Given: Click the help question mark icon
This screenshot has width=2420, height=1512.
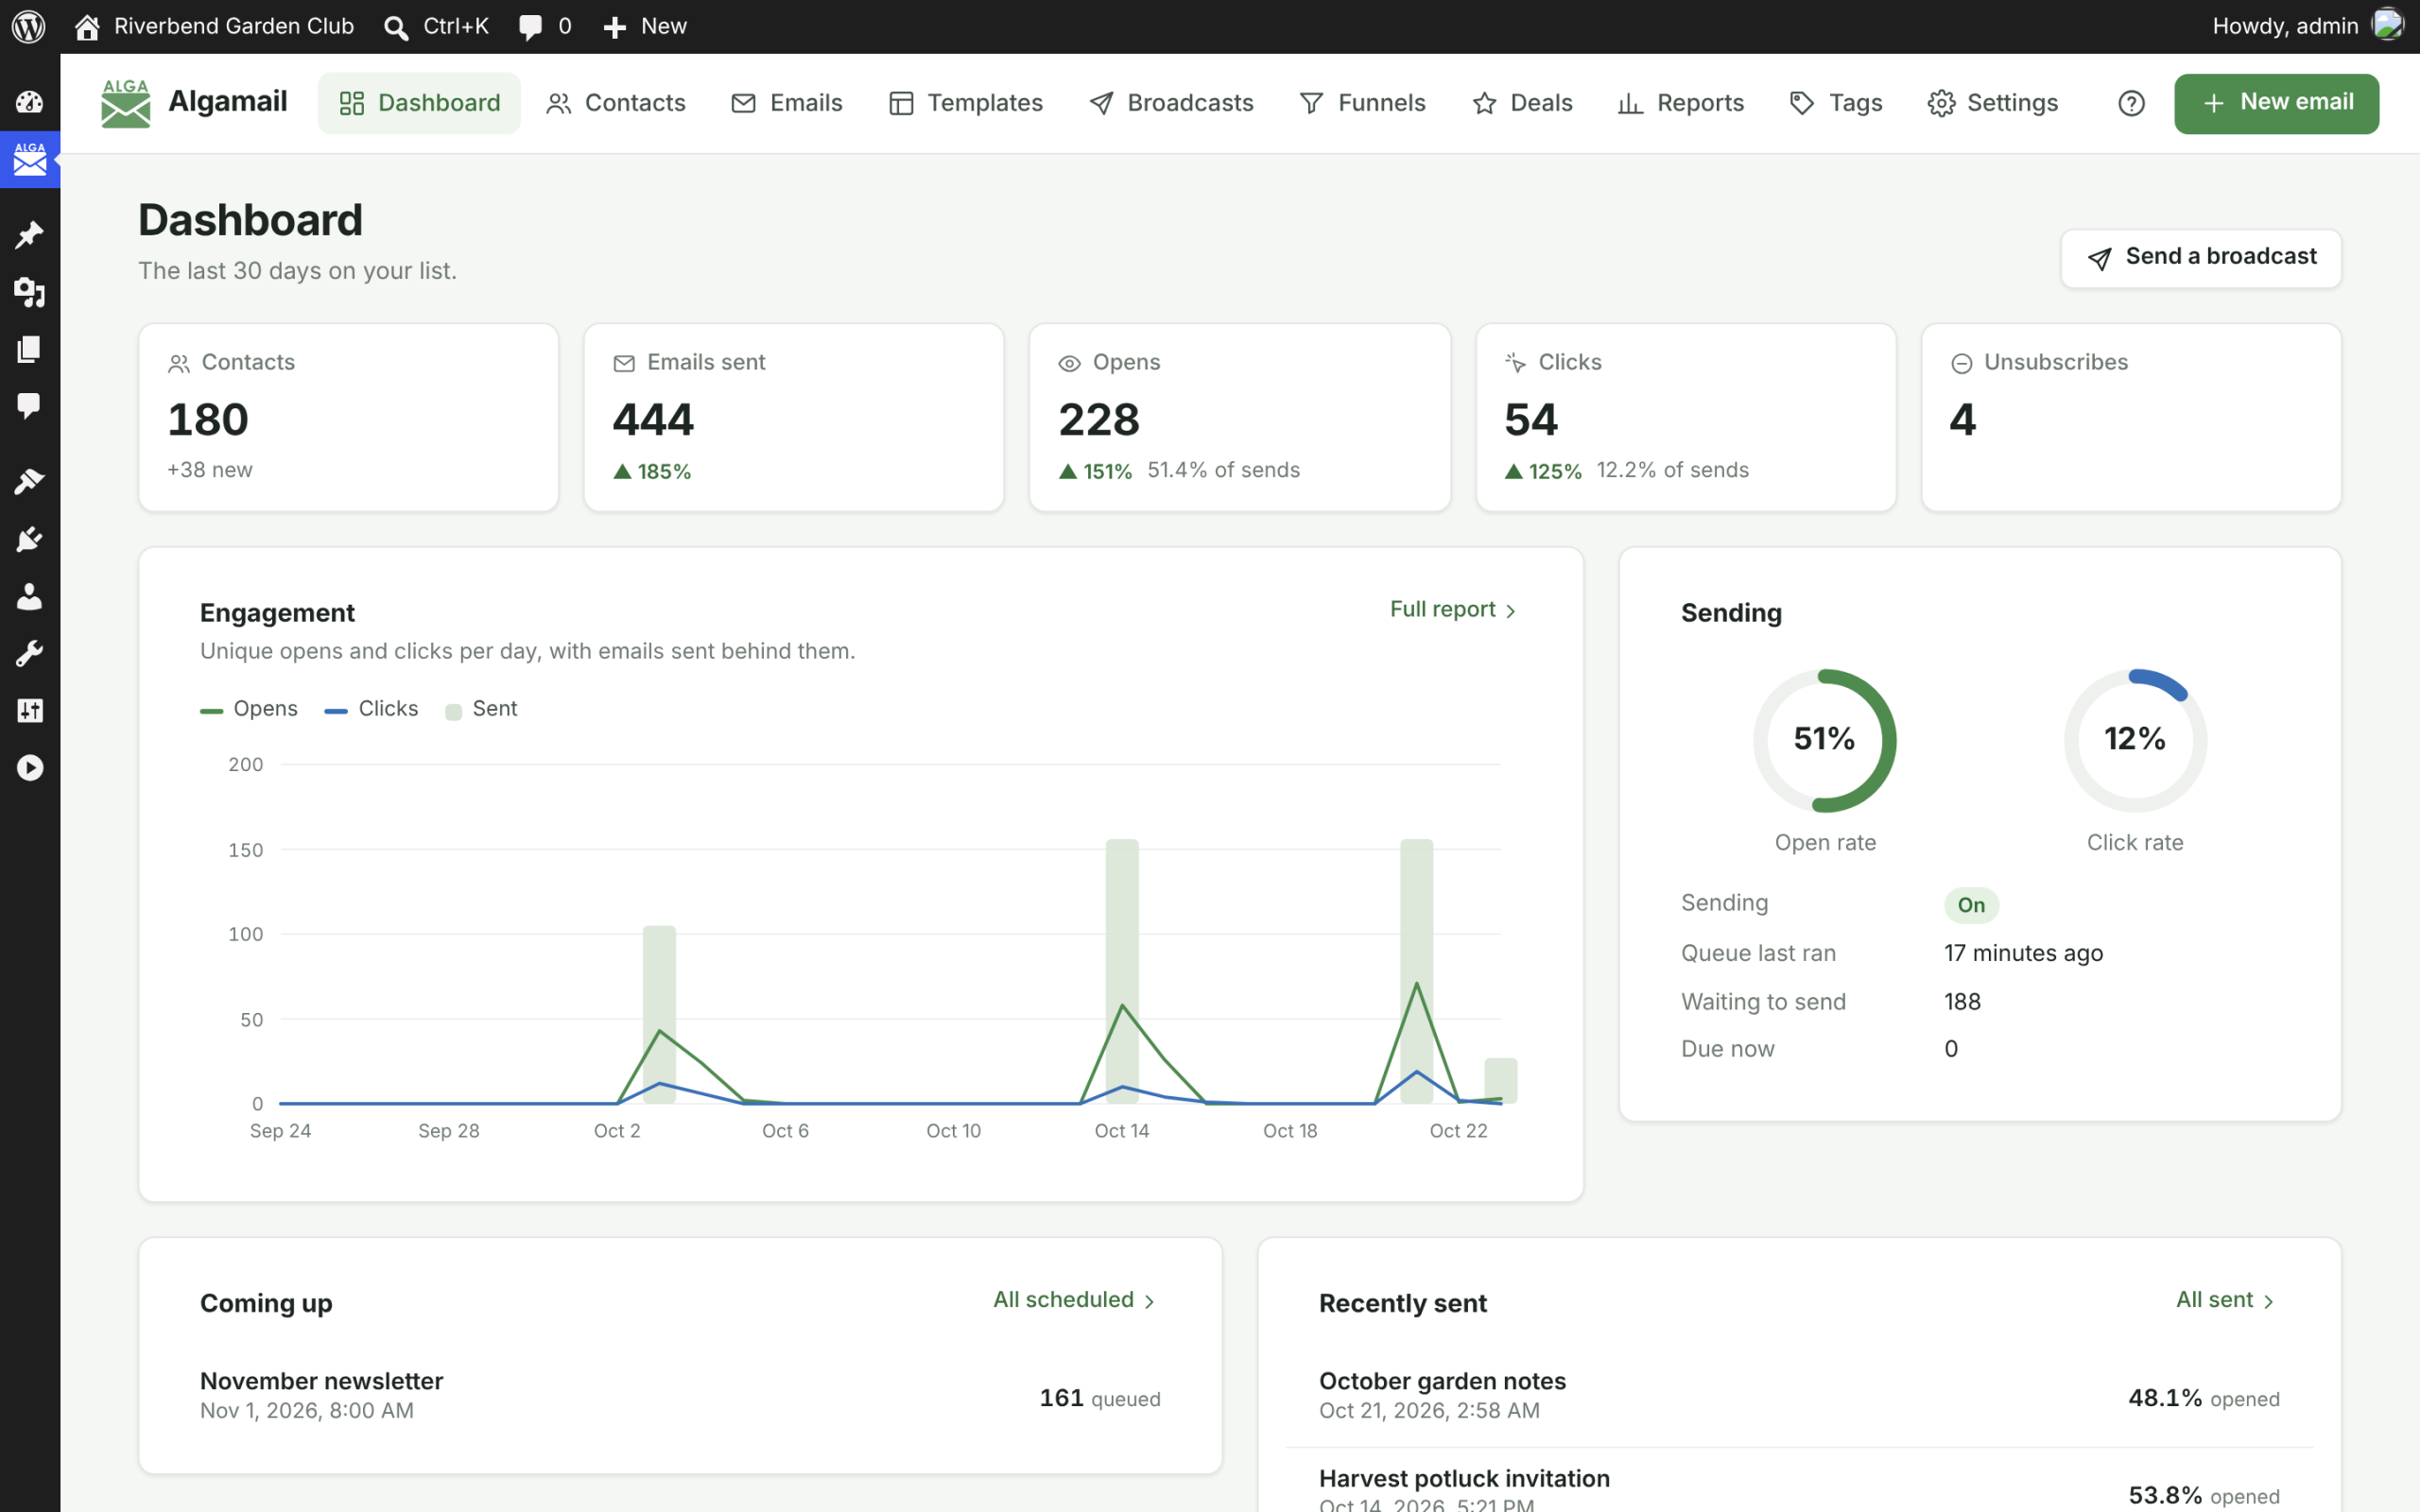Looking at the screenshot, I should pyautogui.click(x=2131, y=103).
